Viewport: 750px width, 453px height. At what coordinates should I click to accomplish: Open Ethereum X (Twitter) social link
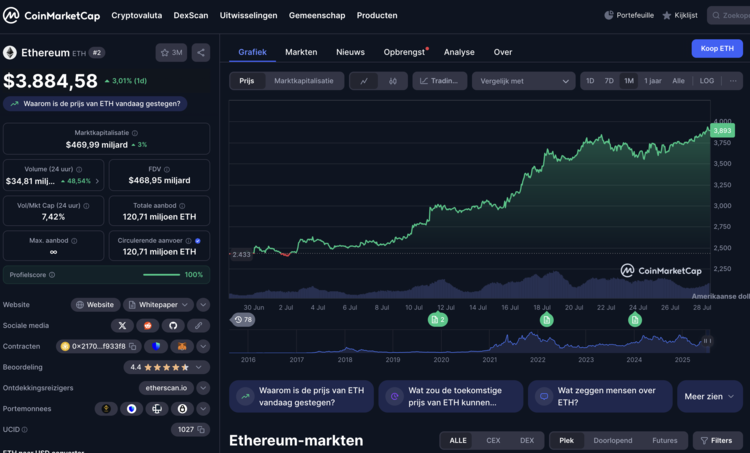pos(122,326)
